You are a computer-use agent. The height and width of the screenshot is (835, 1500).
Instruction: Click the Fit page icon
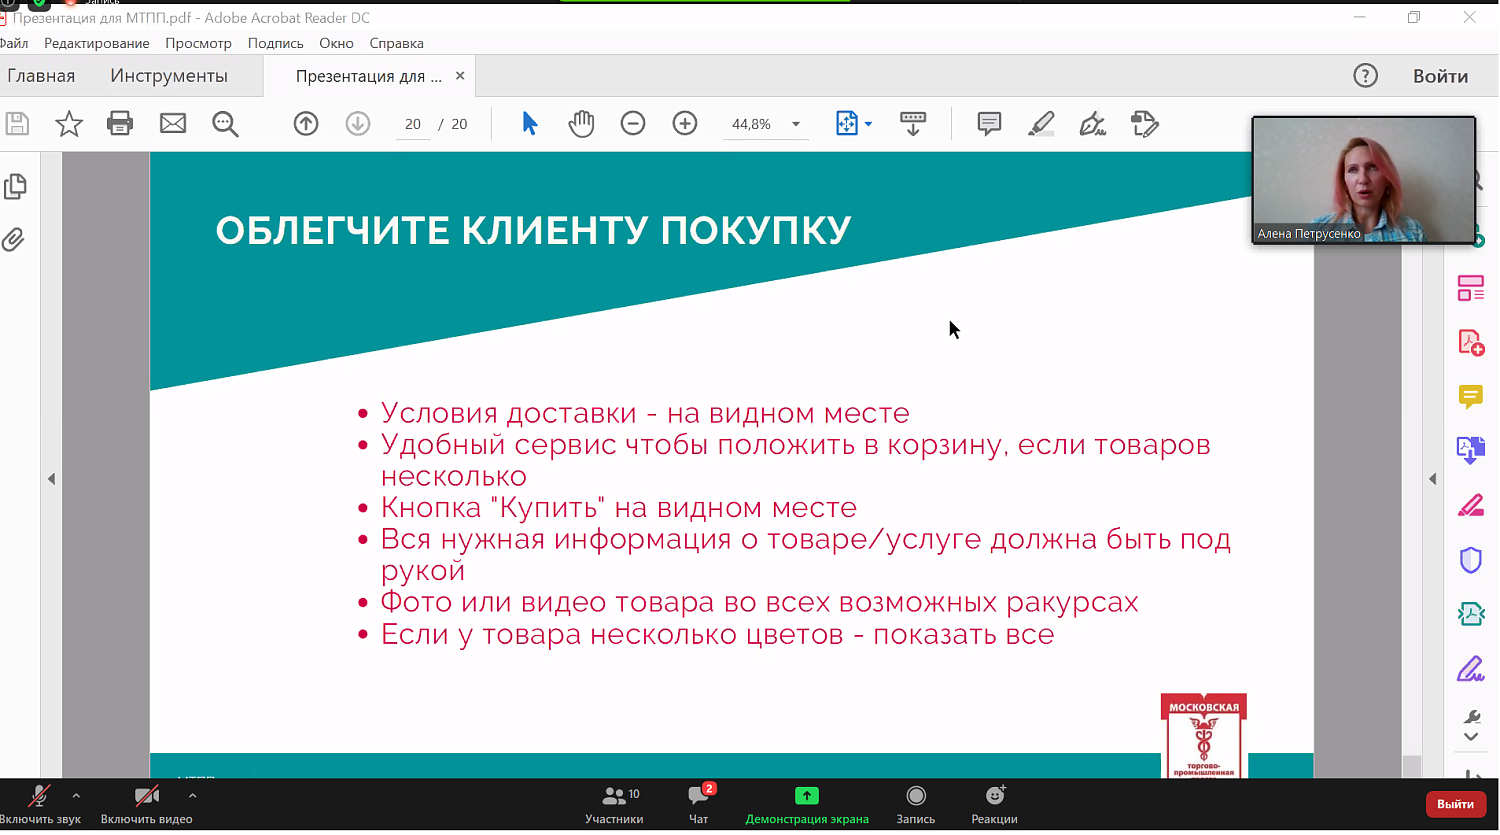(847, 124)
